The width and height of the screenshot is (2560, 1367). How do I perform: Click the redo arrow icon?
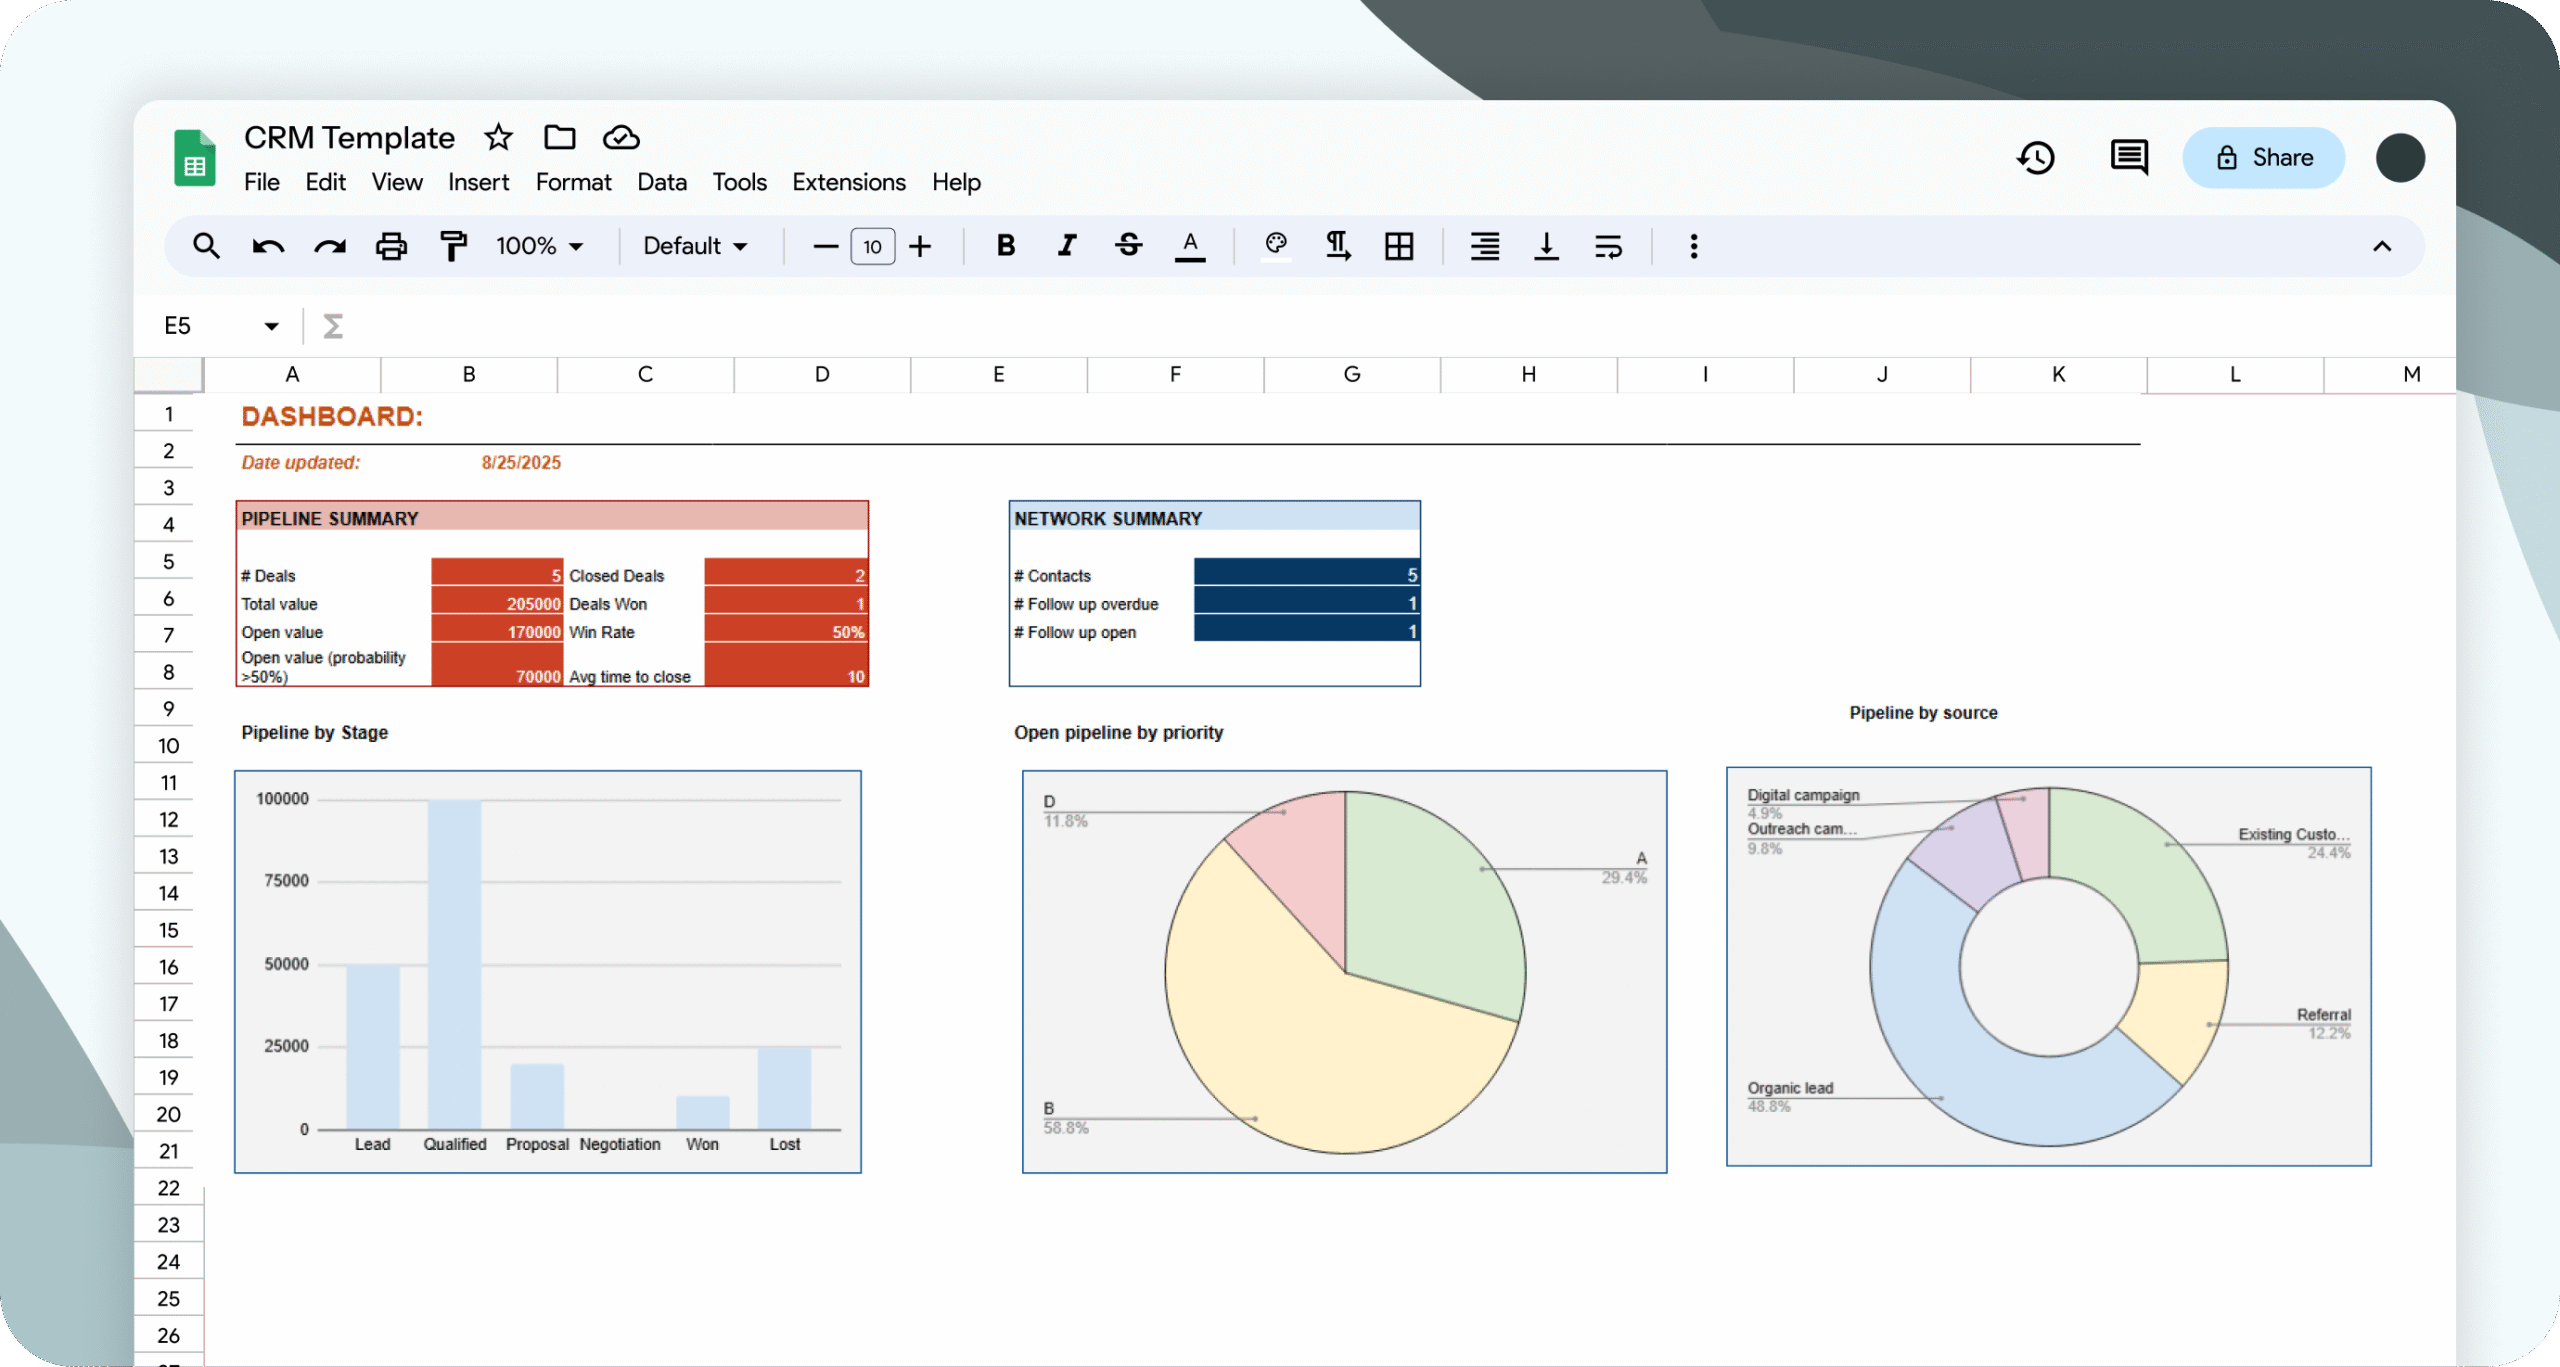[x=329, y=246]
